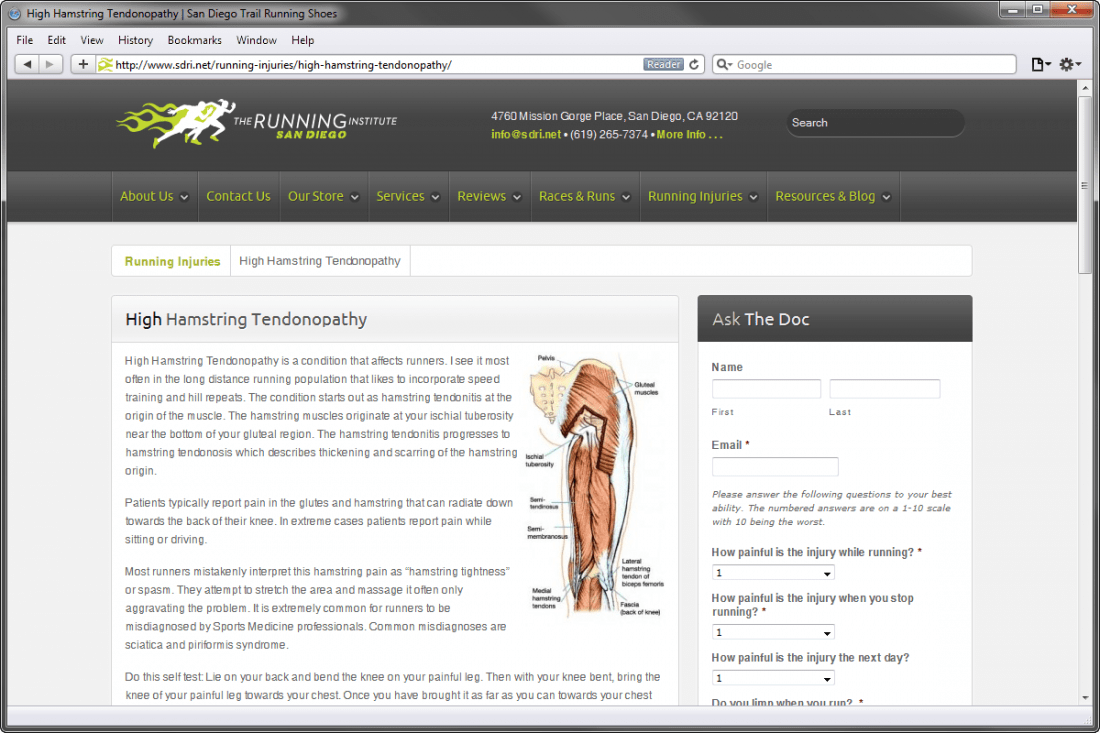Open pain when you stop running dropdown
Image resolution: width=1100 pixels, height=733 pixels.
coord(773,633)
